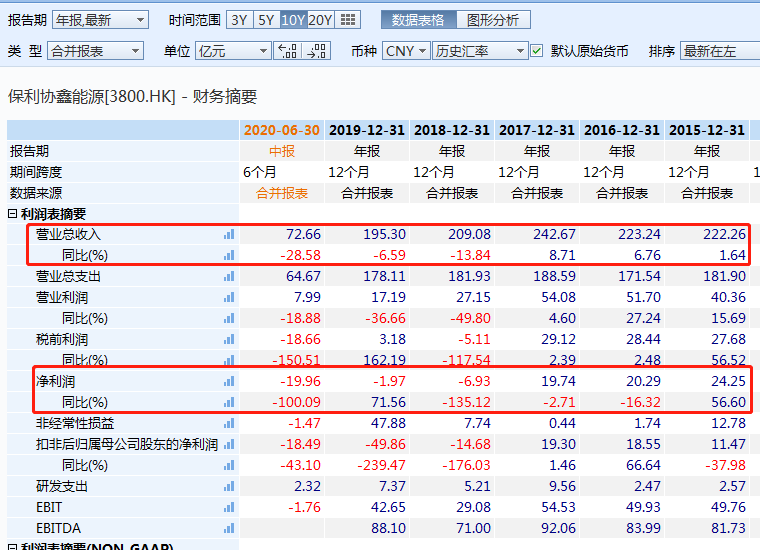Open the 历史汇率 dropdown
Viewport: 760px width, 550px height.
(479, 51)
